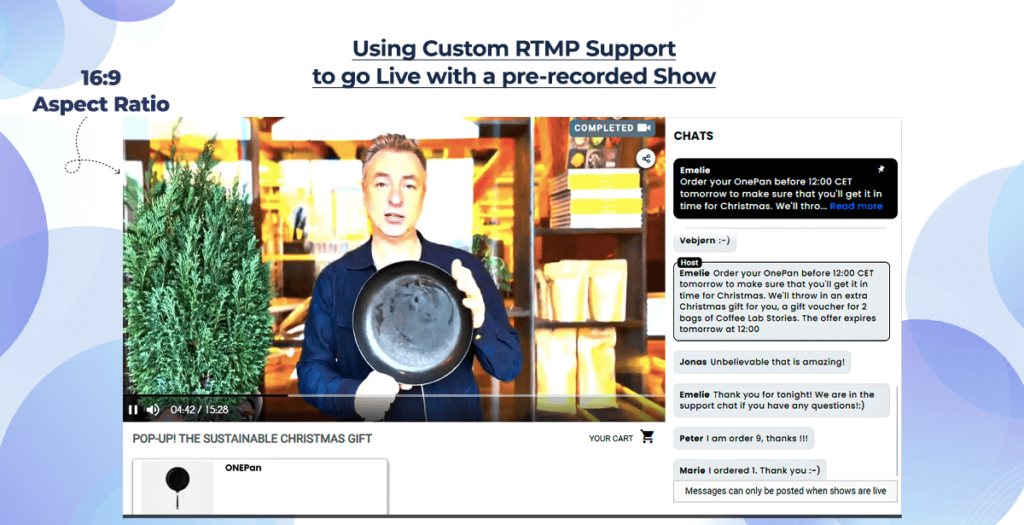This screenshot has height=525, width=1024.
Task: Open the shopping cart icon
Action: click(647, 437)
